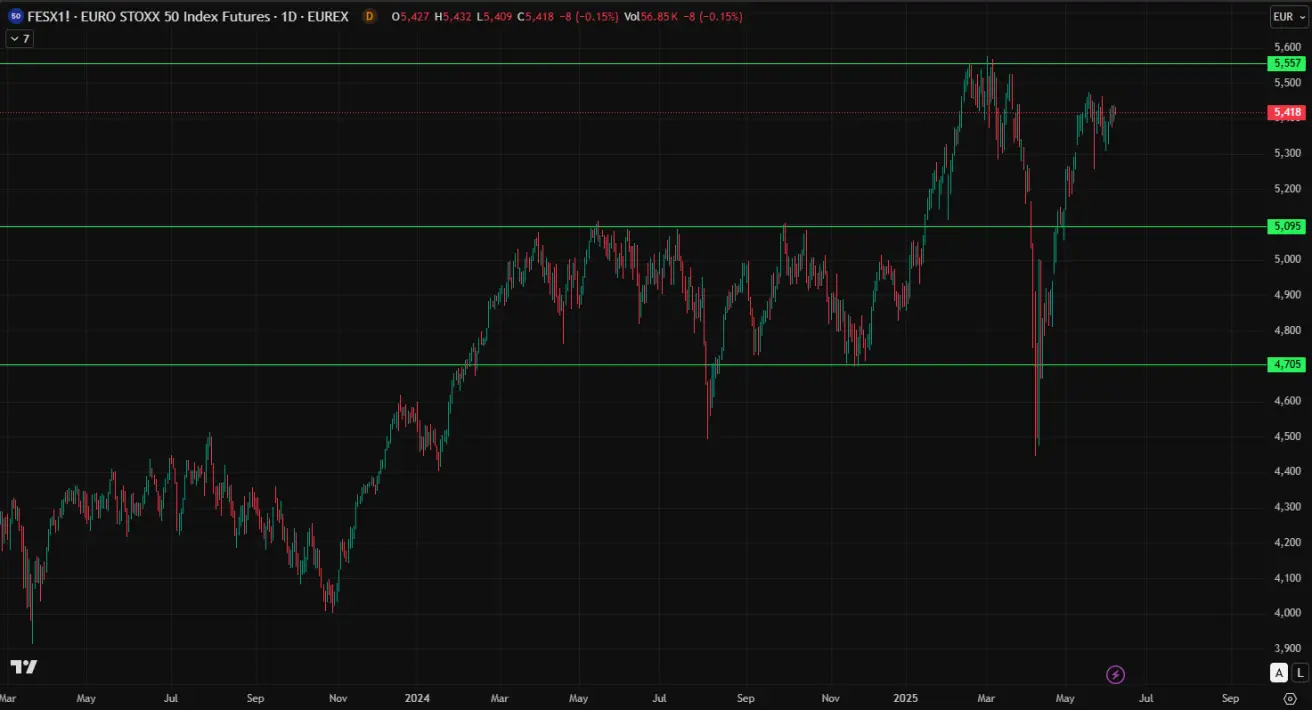Select the 5,557 horizontal line price label
Viewport: 1312px width, 710px height.
point(1286,63)
